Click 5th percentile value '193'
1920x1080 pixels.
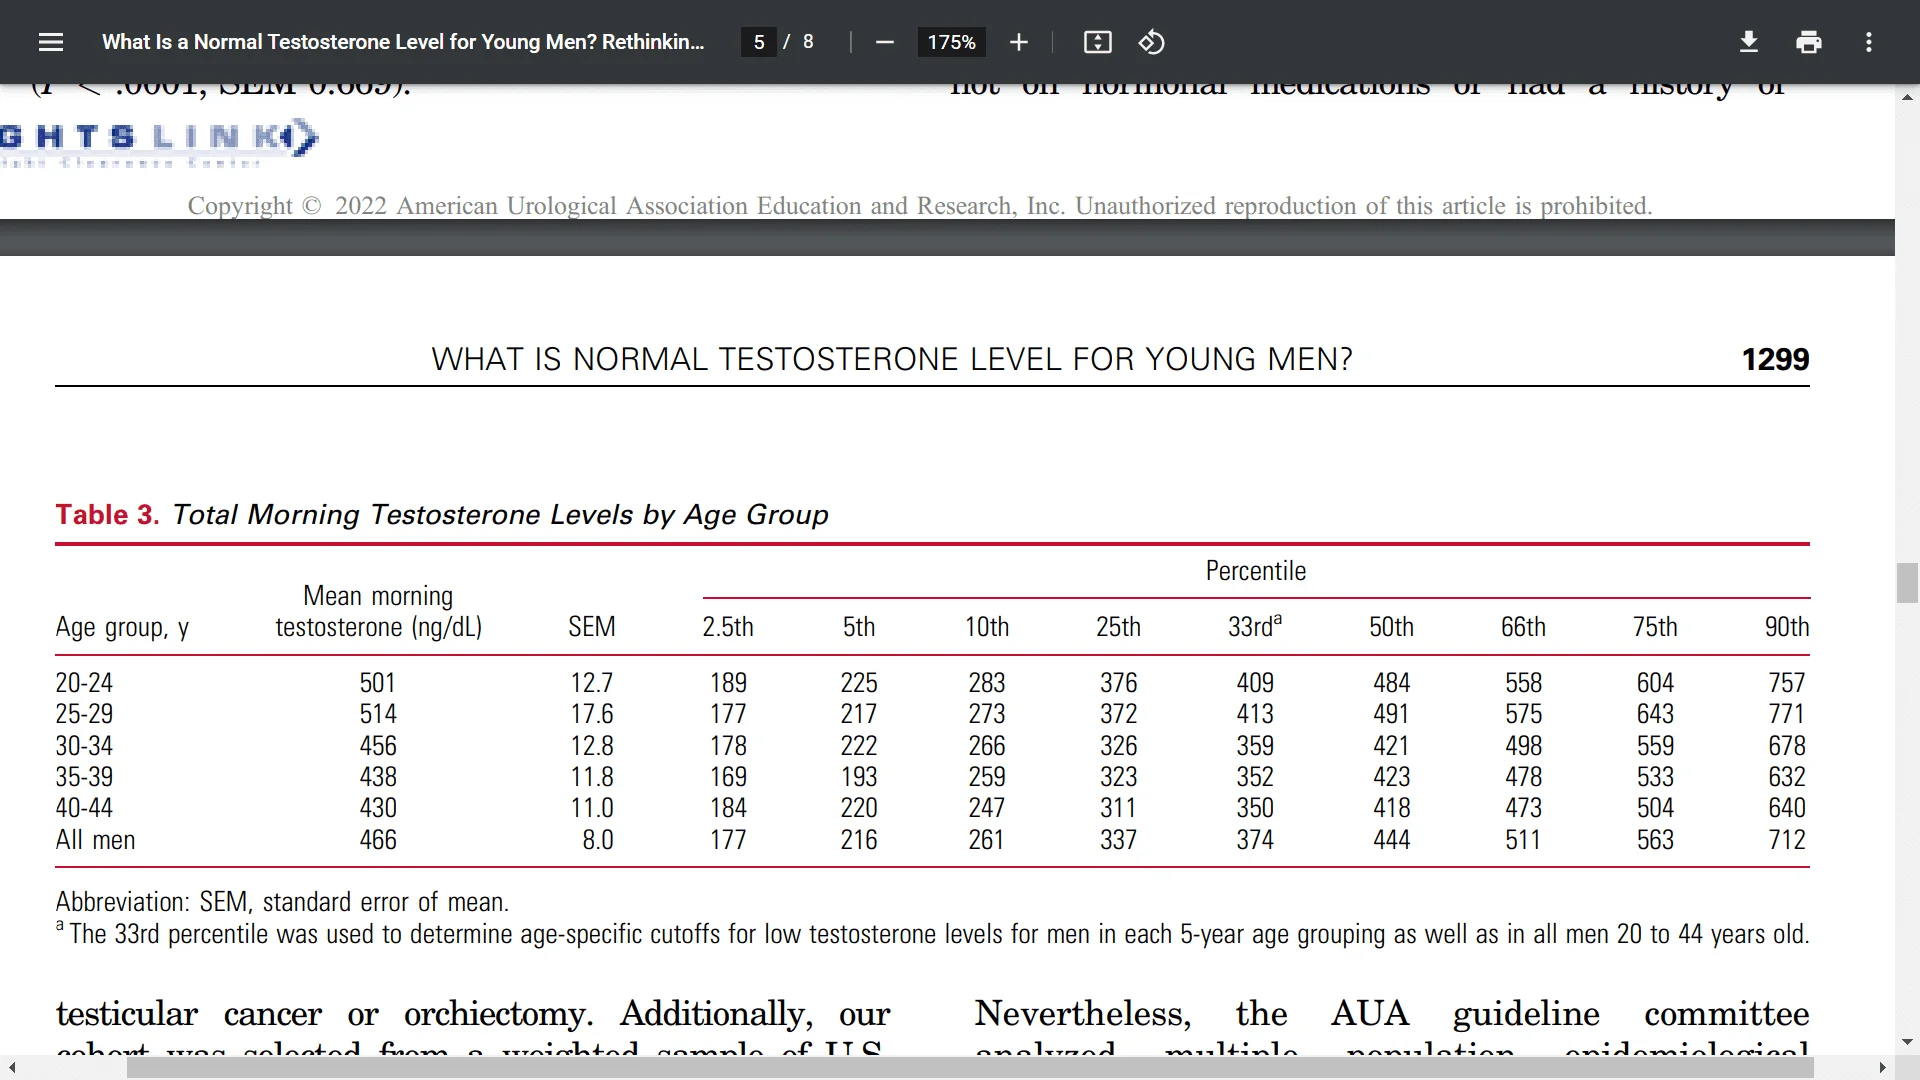coord(859,777)
